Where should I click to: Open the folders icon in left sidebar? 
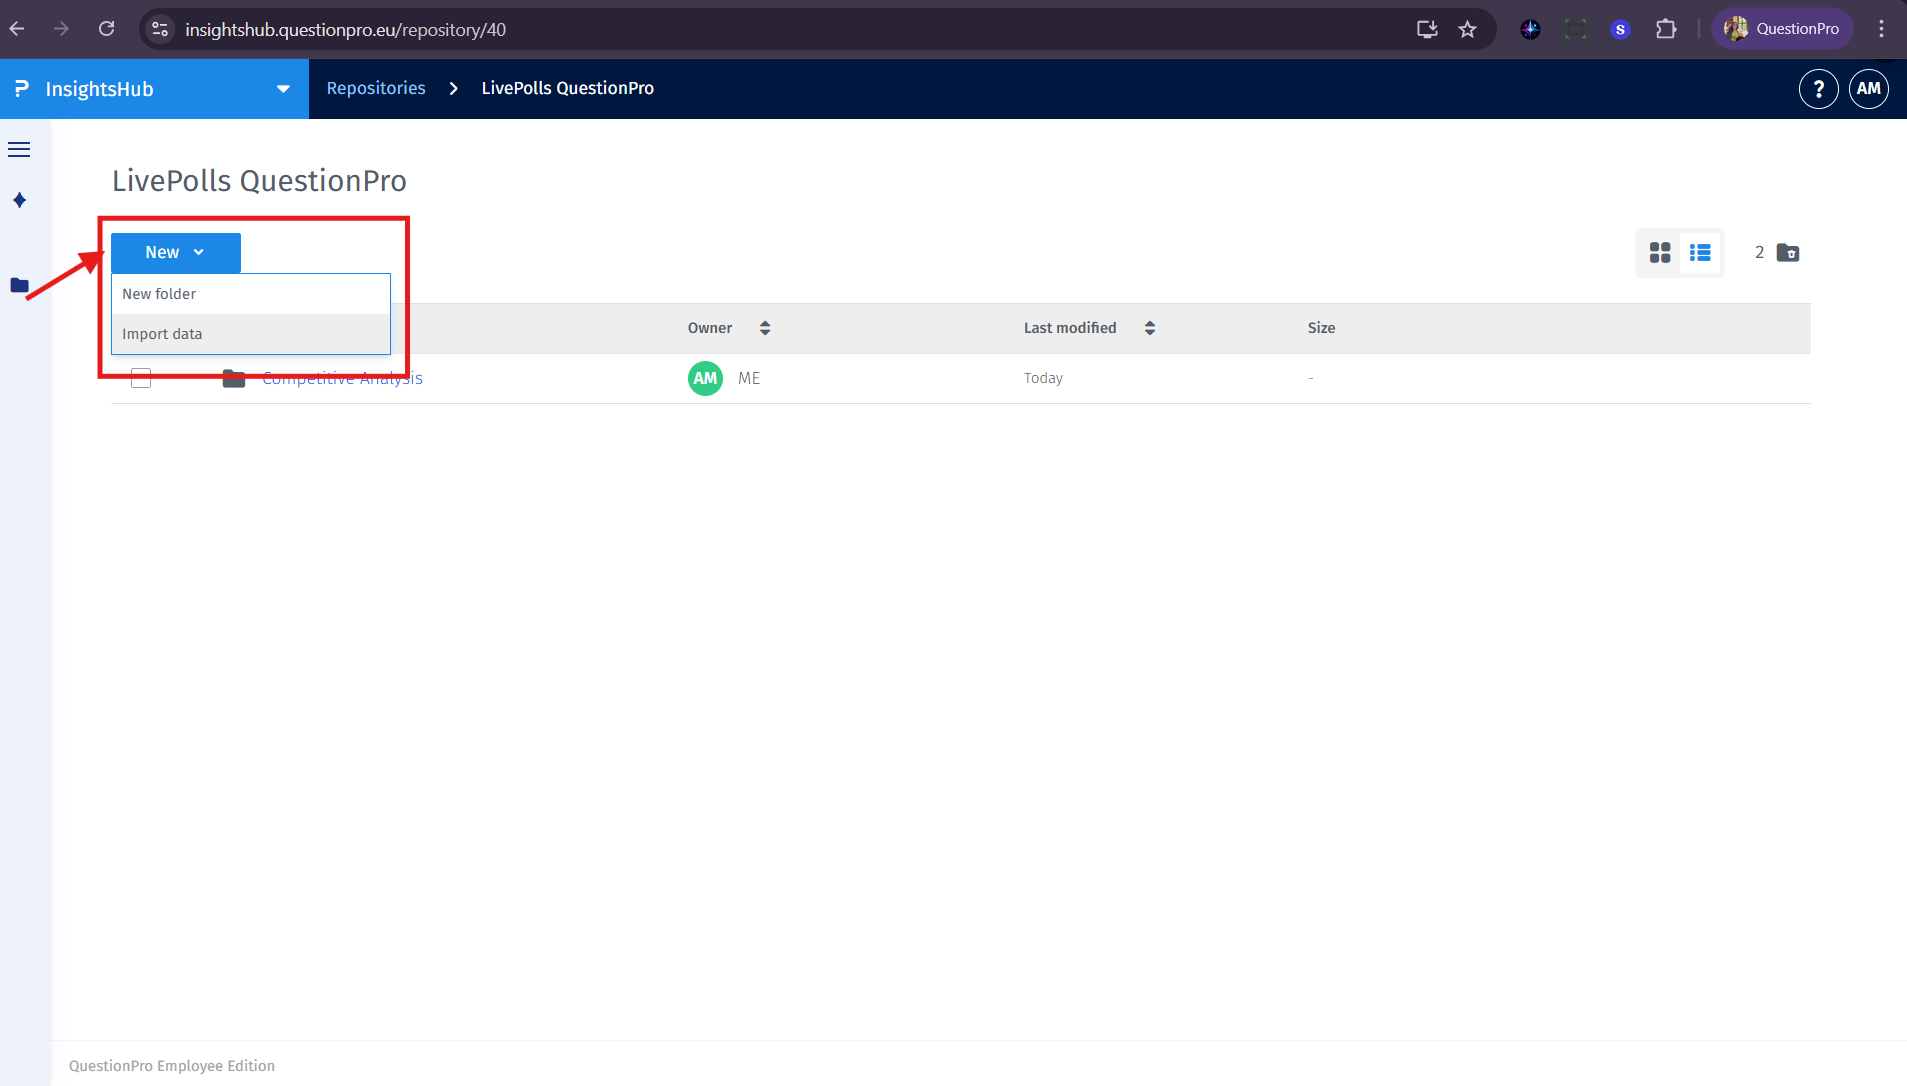[19, 285]
